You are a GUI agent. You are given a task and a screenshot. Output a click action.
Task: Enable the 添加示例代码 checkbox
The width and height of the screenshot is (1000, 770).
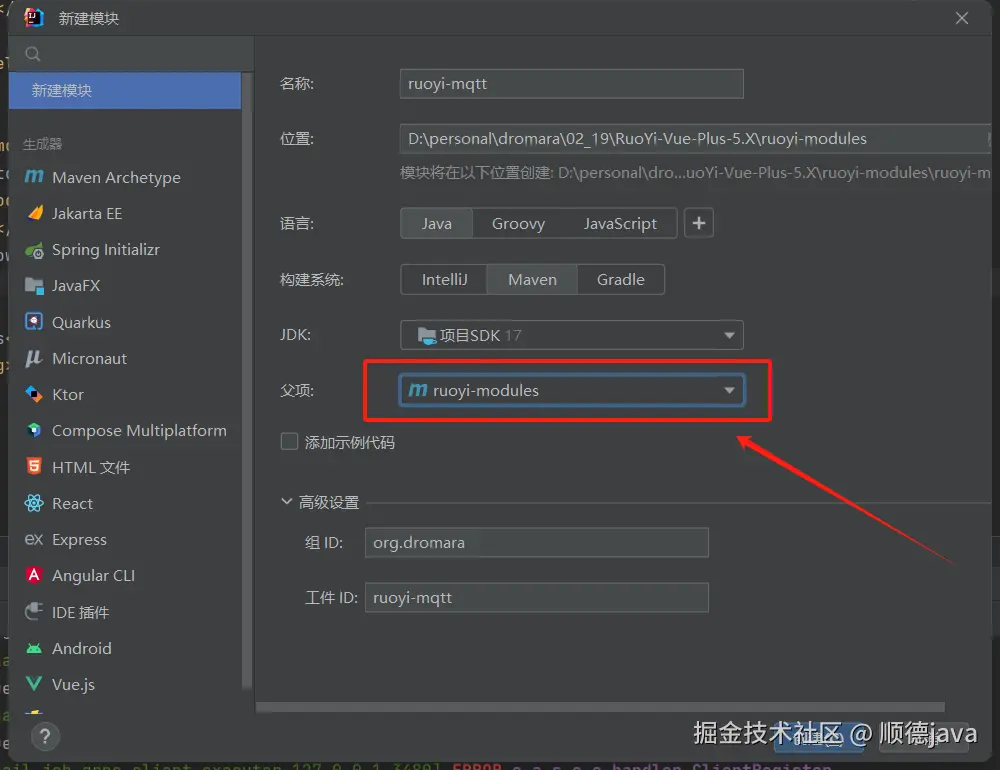290,441
